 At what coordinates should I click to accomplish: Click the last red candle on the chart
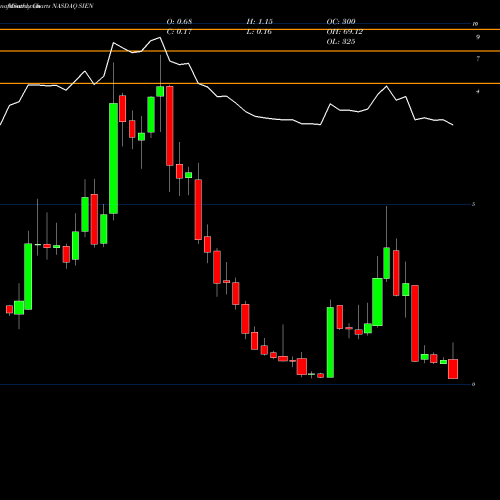453,369
